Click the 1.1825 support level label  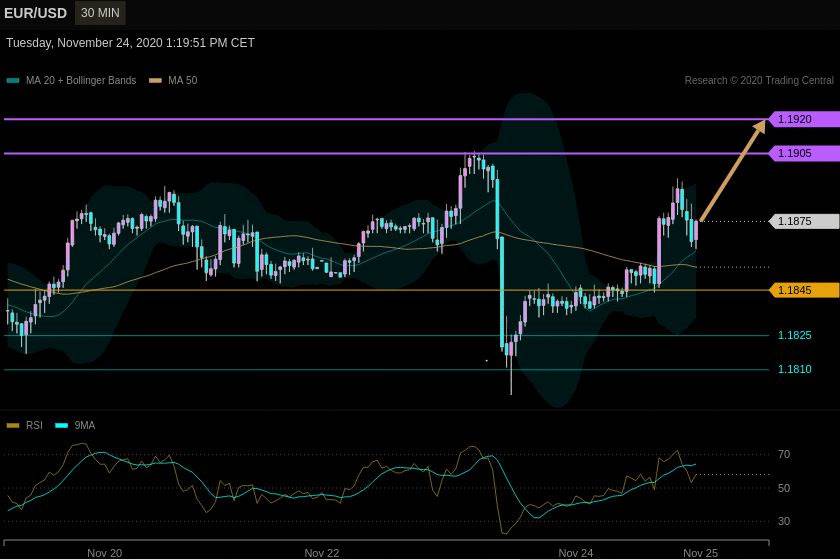pos(794,335)
